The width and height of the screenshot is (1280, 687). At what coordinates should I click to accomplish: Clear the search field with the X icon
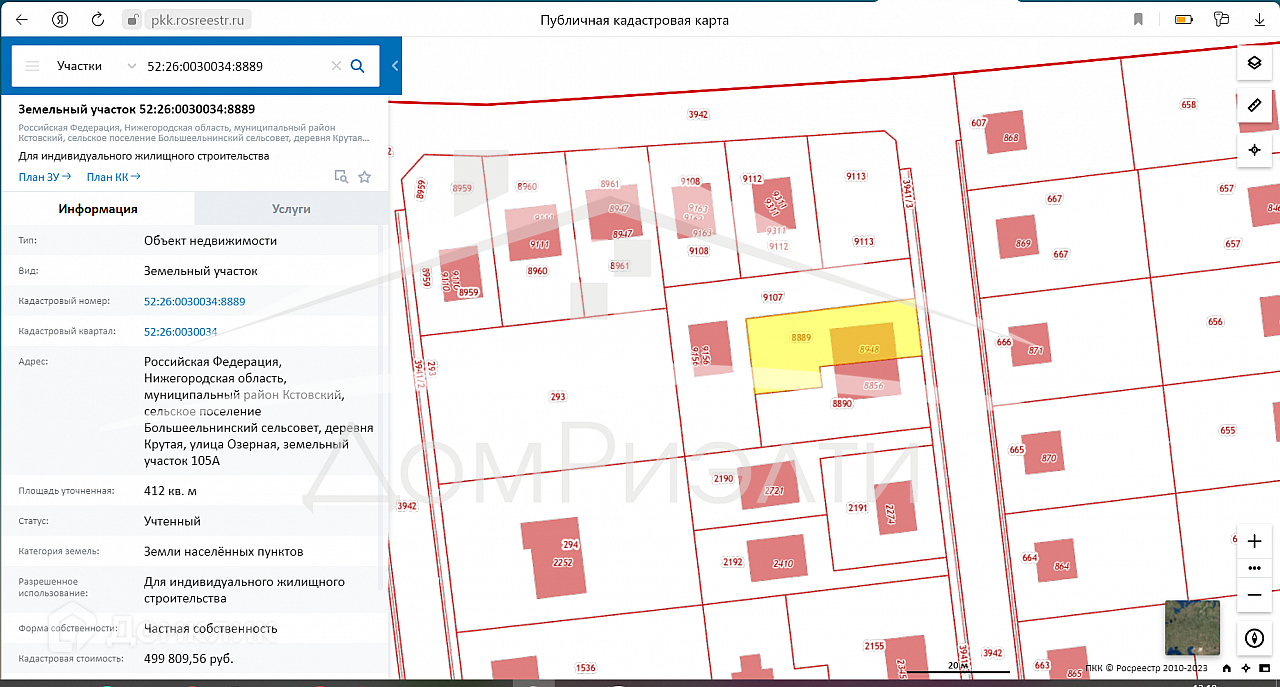click(x=336, y=66)
